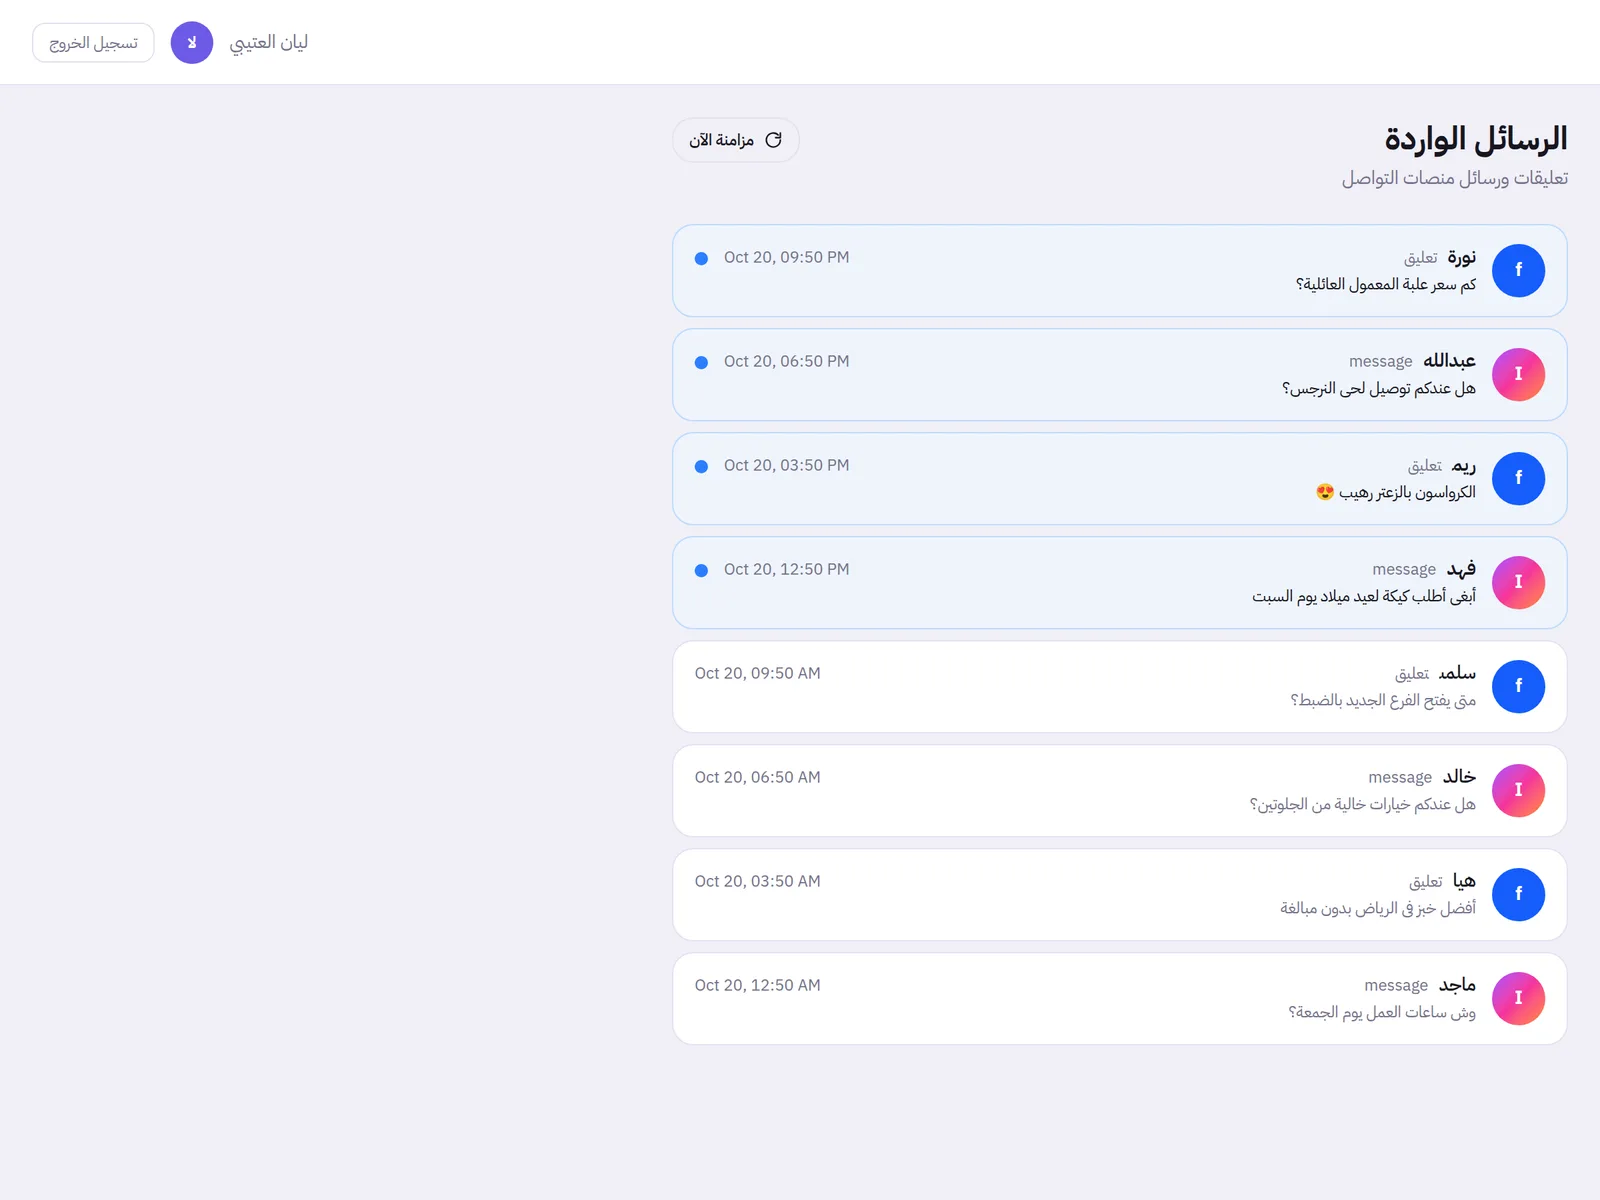
Task: Click Facebook icon on سلمى's comment
Action: 1518,687
